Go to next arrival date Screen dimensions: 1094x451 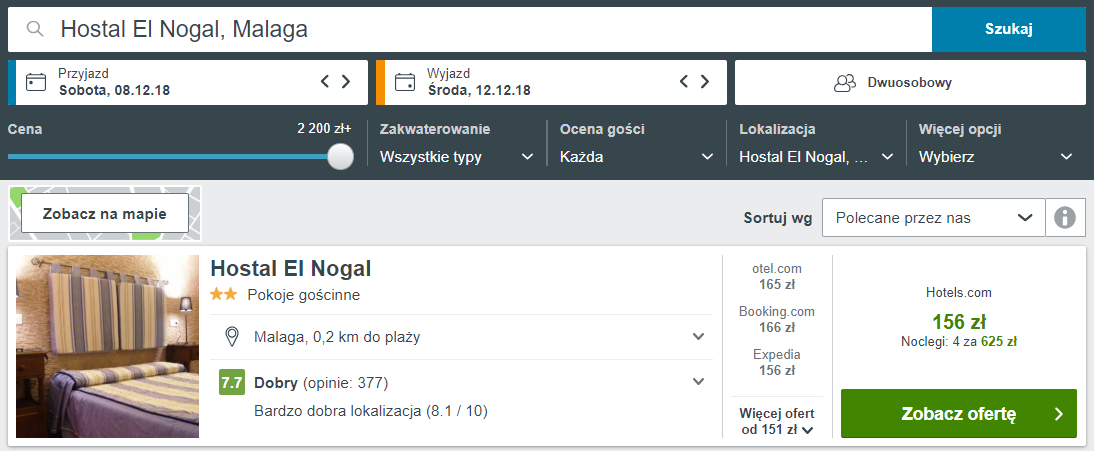click(345, 82)
